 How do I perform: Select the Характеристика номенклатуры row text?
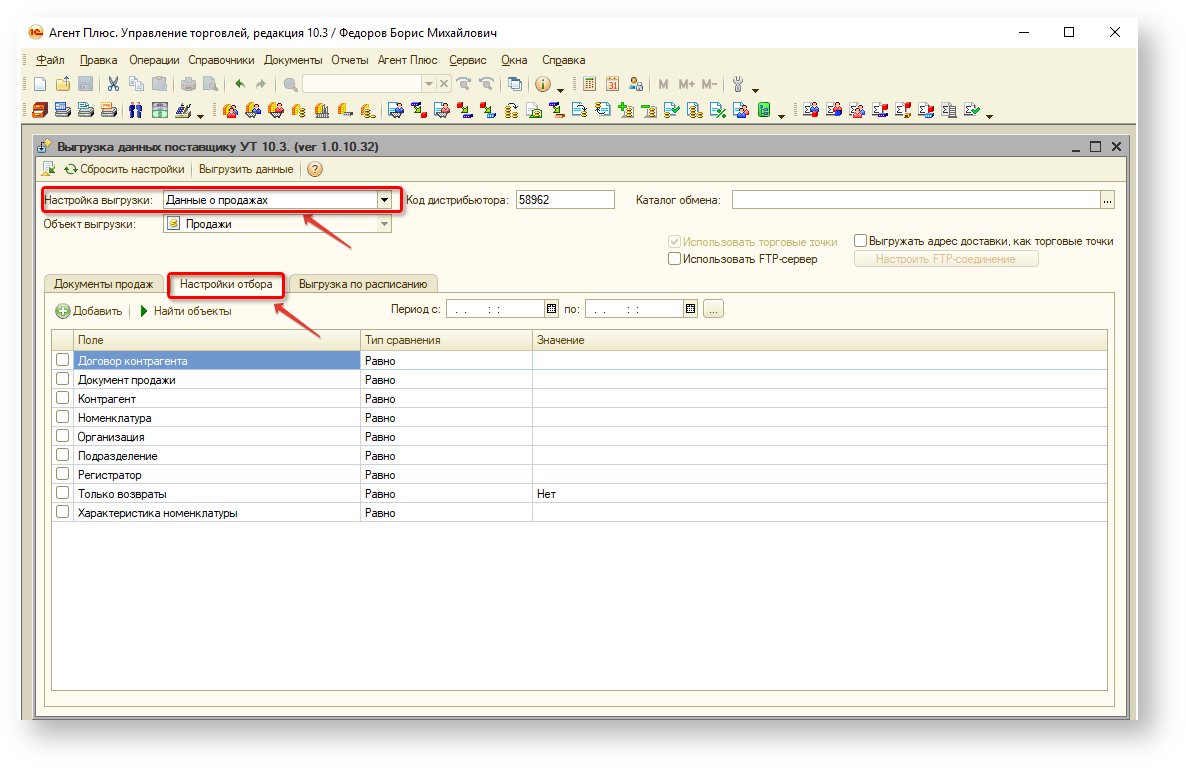click(x=157, y=512)
